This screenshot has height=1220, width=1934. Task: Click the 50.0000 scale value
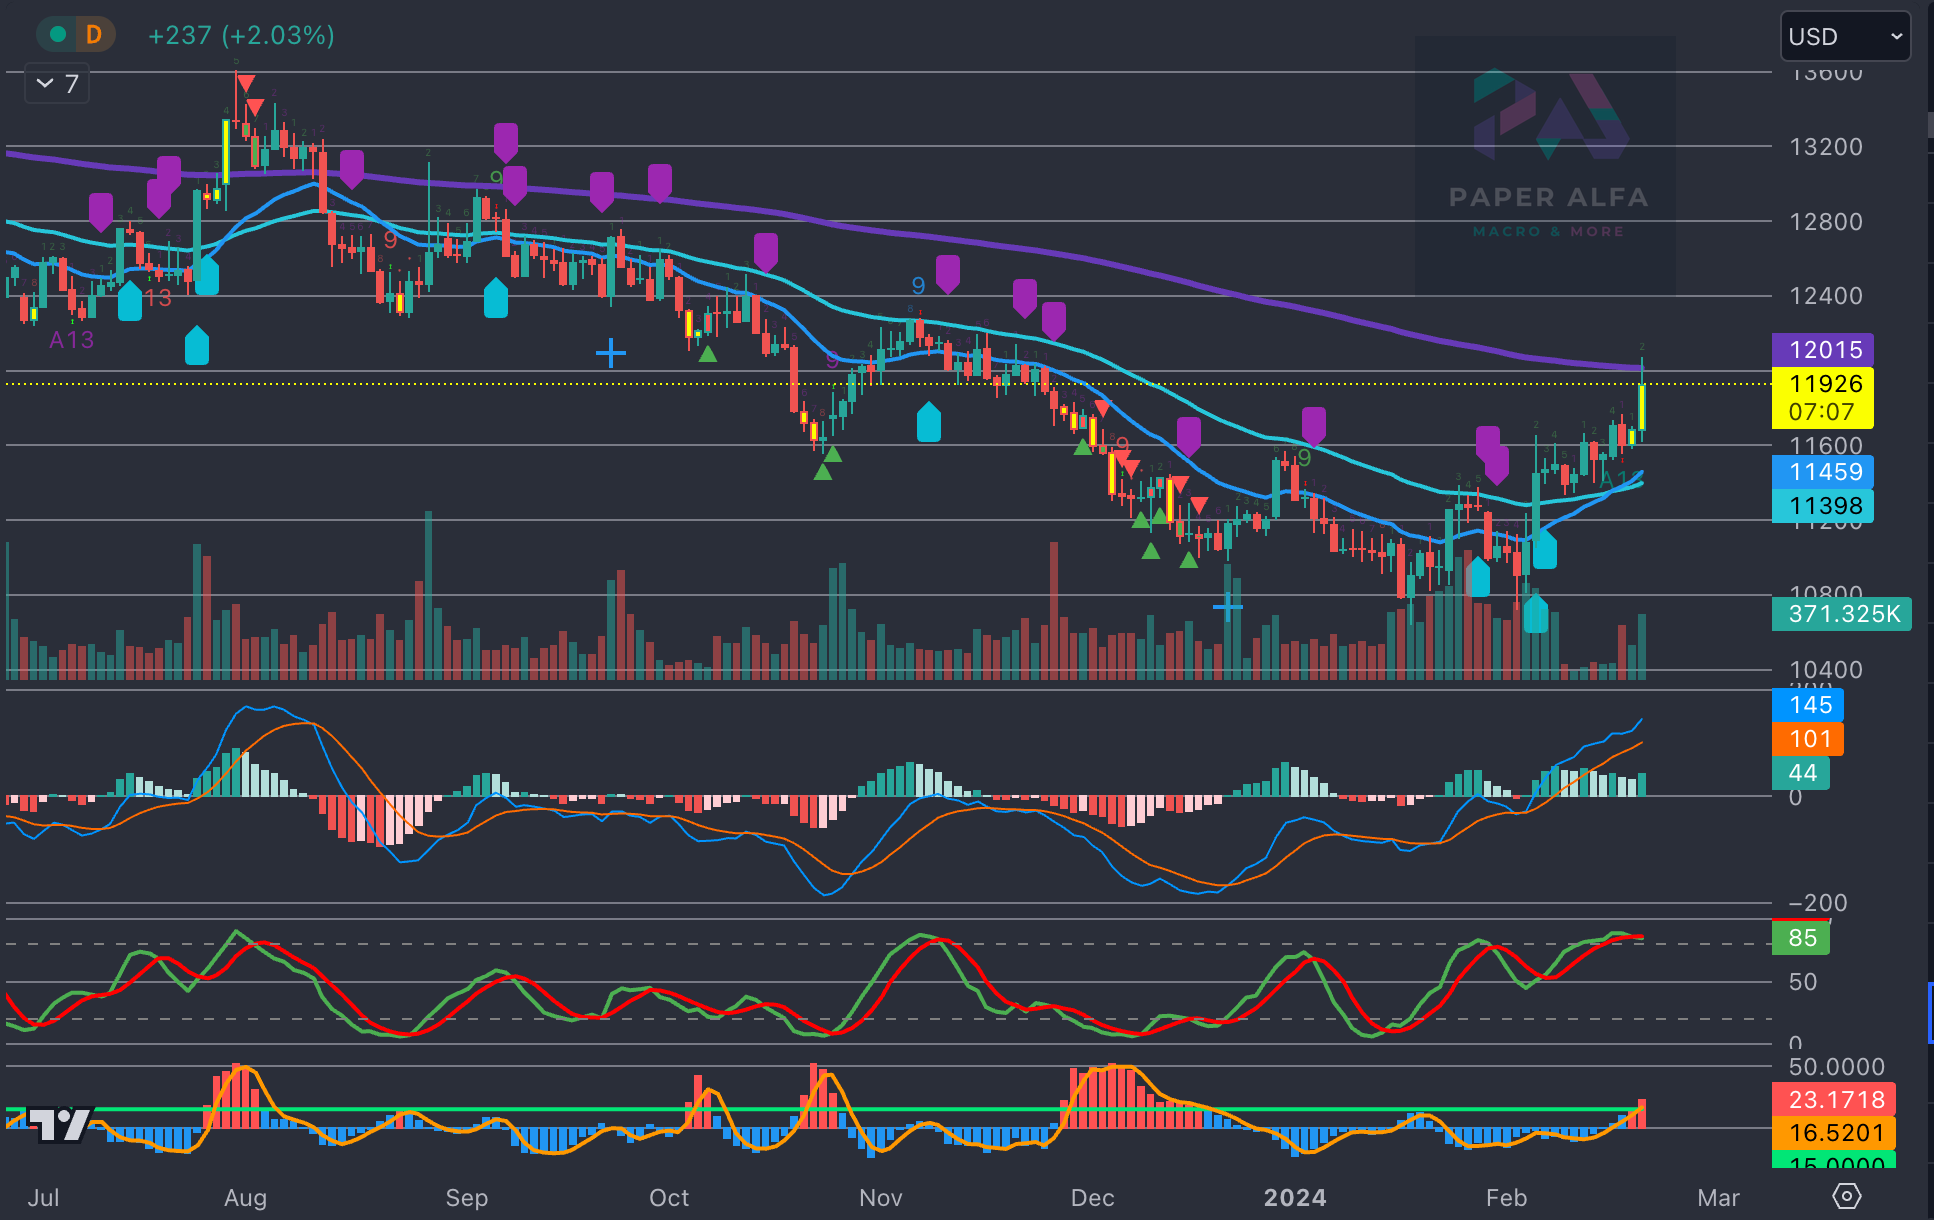click(x=1836, y=1067)
